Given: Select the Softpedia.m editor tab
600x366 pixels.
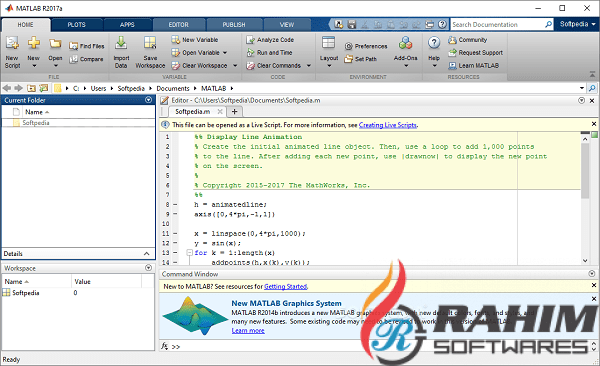Looking at the screenshot, I should coord(192,111).
